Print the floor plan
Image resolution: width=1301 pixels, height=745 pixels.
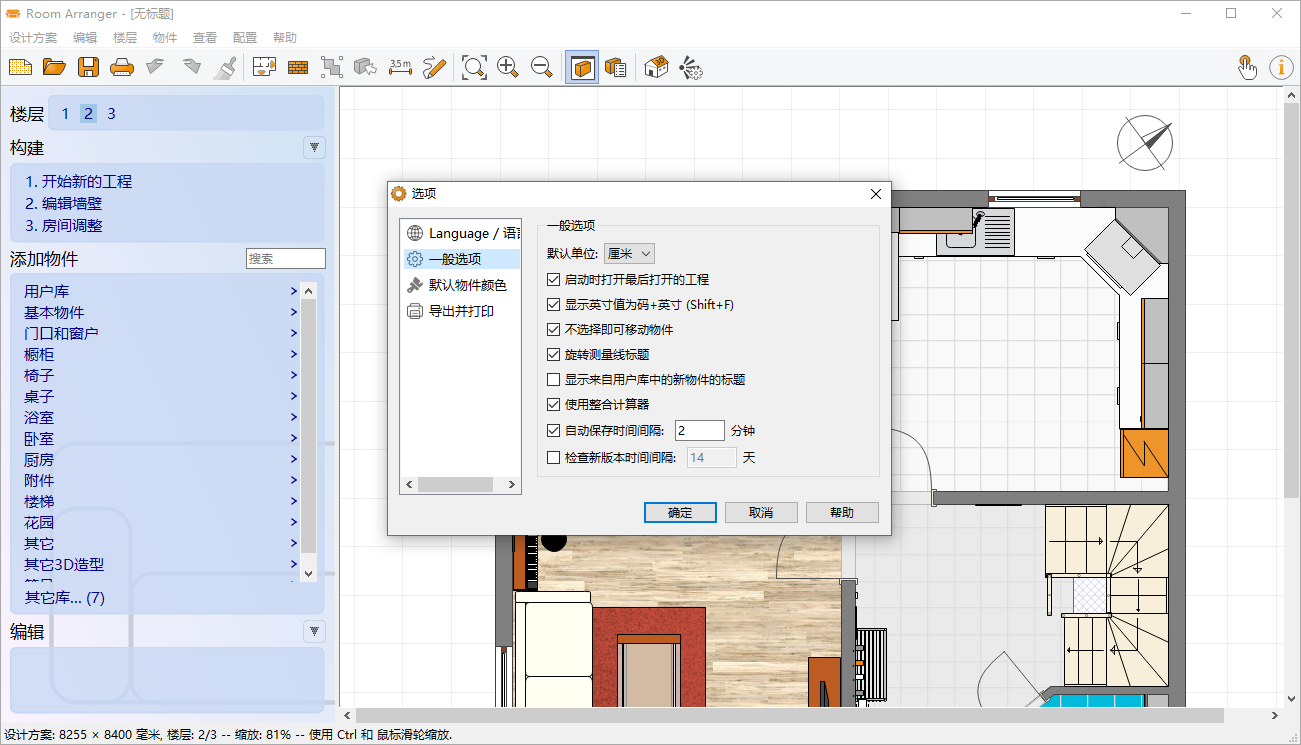point(120,67)
